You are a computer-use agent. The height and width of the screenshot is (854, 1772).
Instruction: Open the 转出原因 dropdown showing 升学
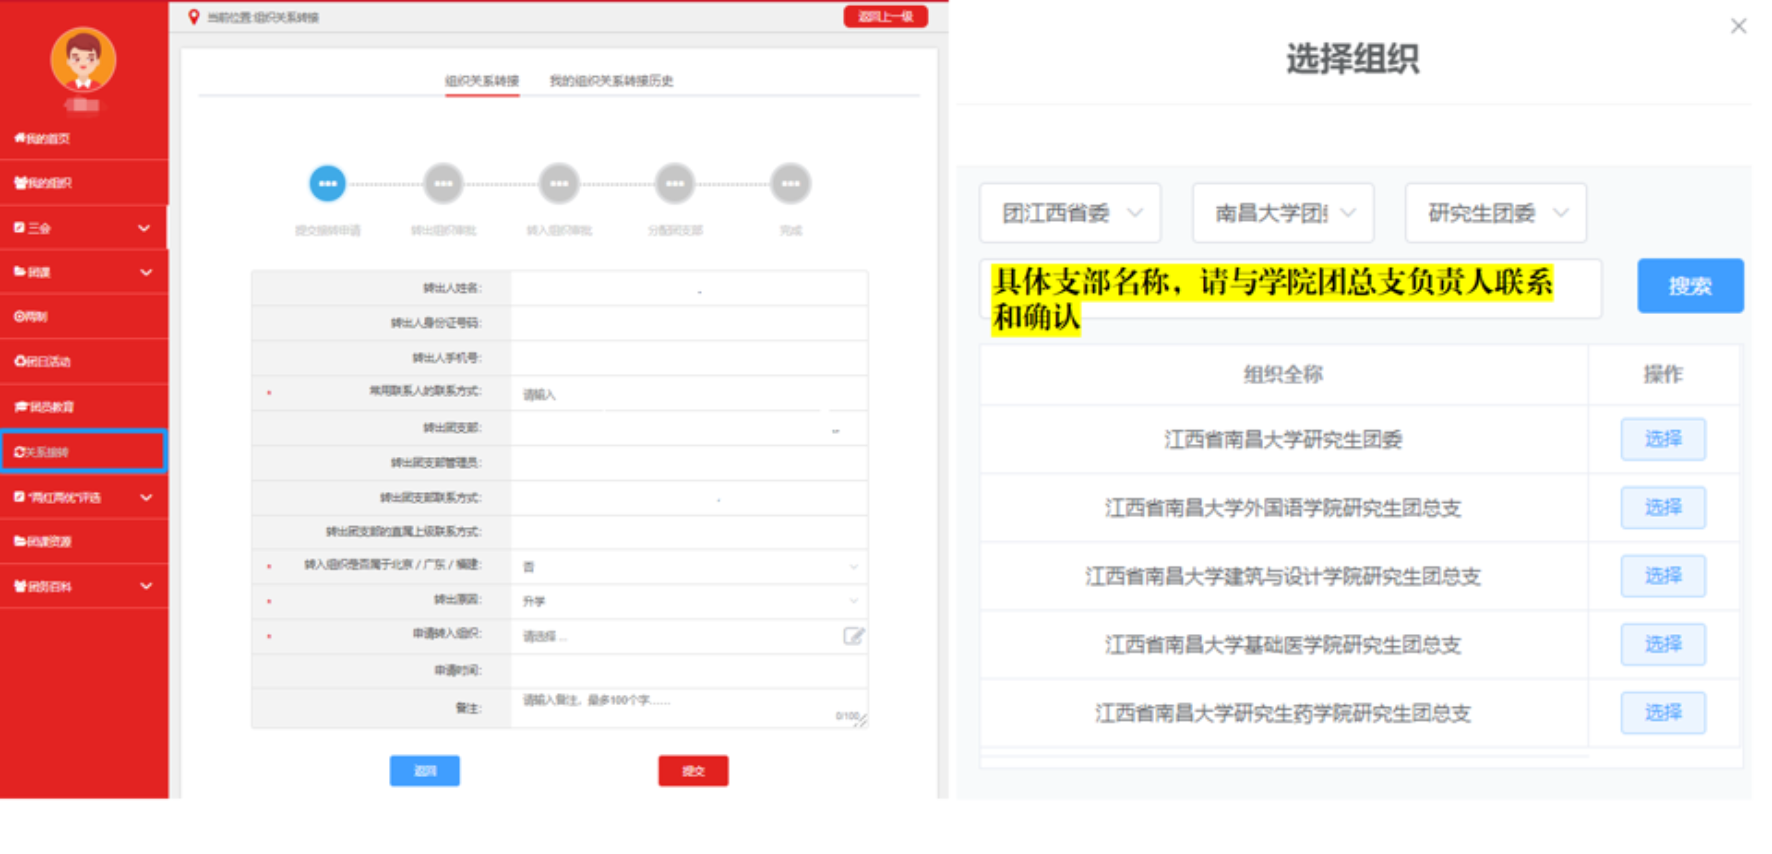pyautogui.click(x=689, y=601)
